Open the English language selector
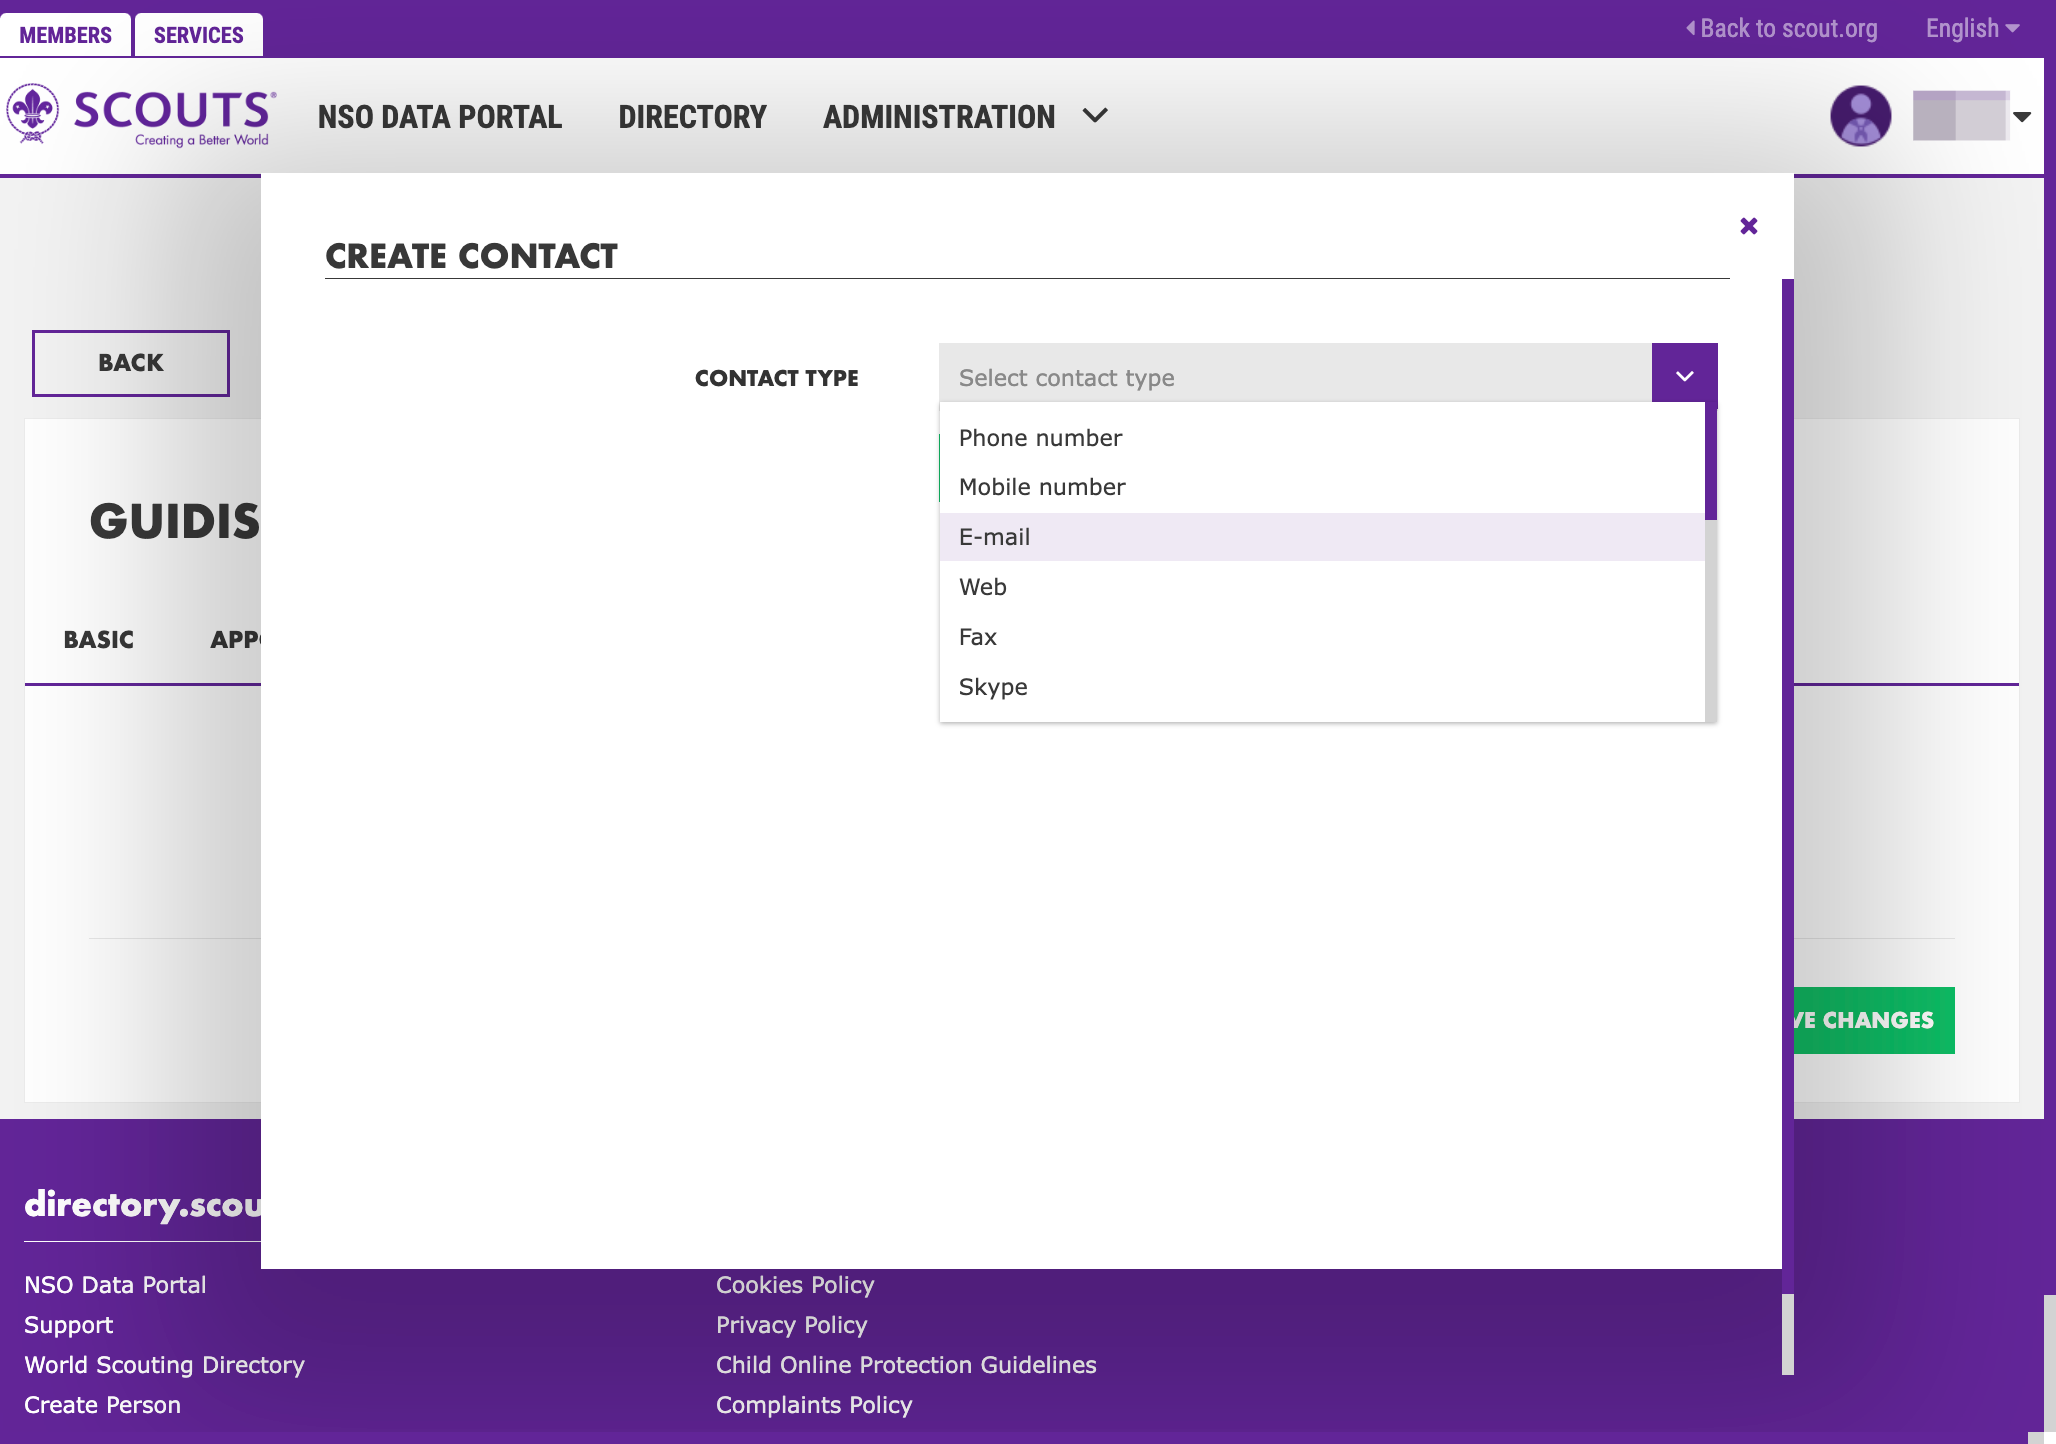2056x1444 pixels. coord(1972,28)
